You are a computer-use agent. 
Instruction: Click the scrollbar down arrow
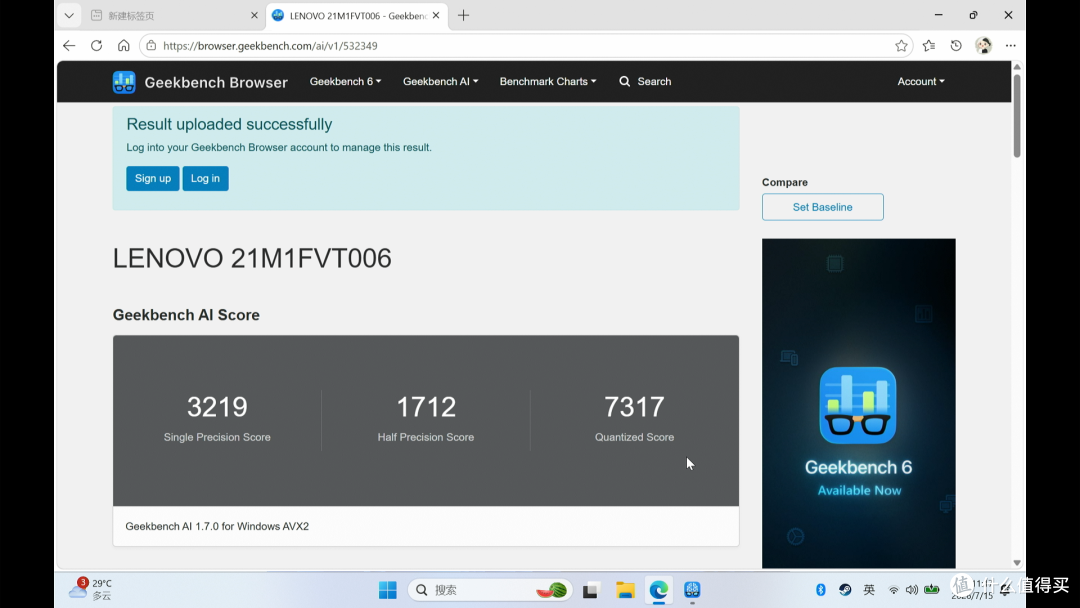(1017, 563)
